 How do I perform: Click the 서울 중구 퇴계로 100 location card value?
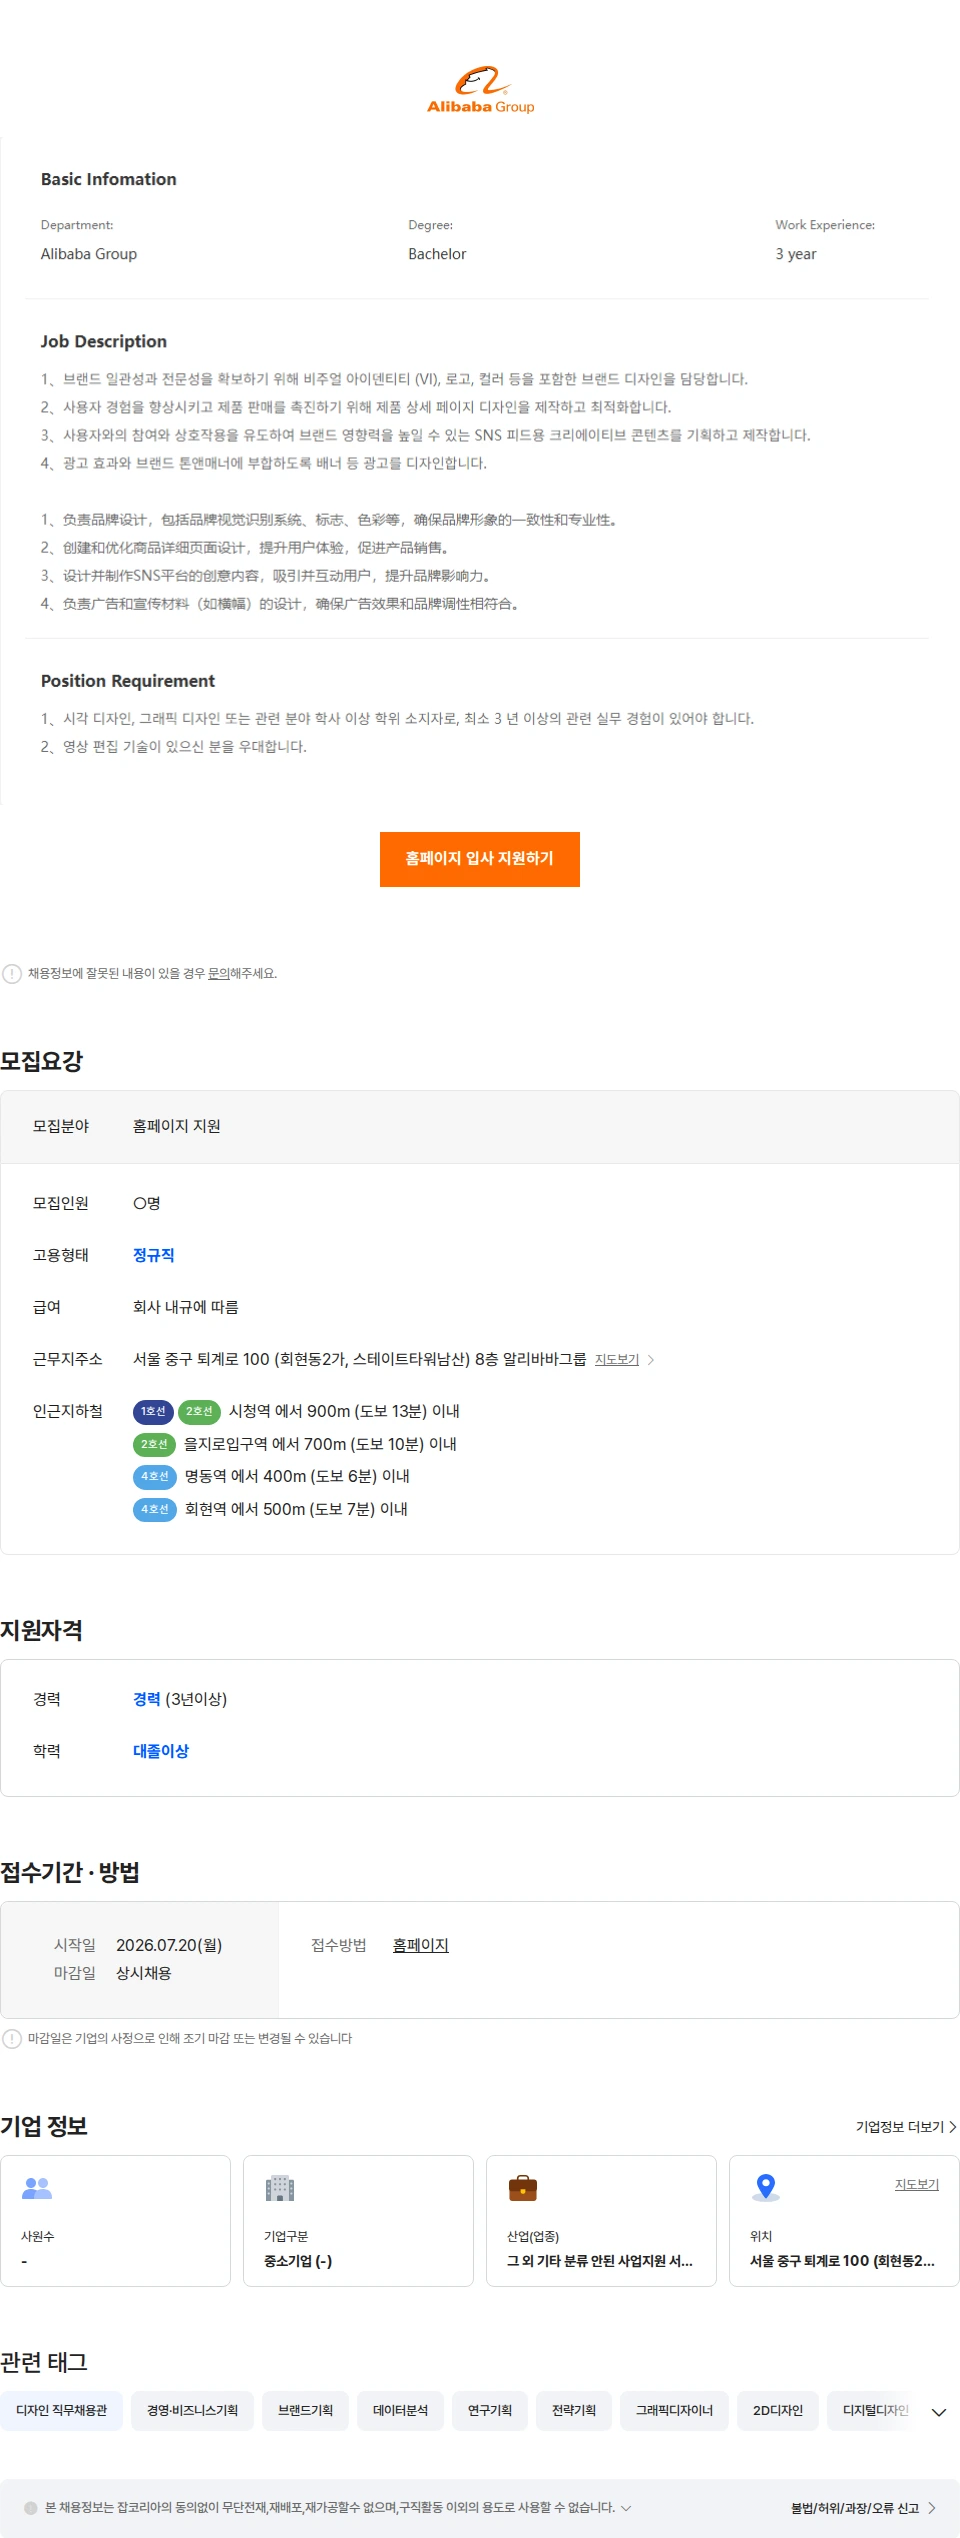[843, 2262]
